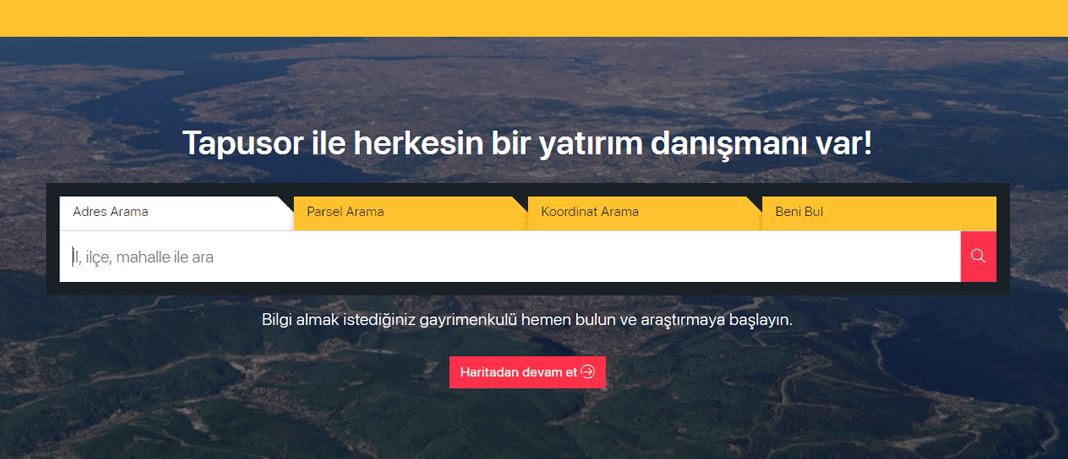The image size is (1068, 459).
Task: Click the Haritadan devam et button
Action: (x=527, y=373)
